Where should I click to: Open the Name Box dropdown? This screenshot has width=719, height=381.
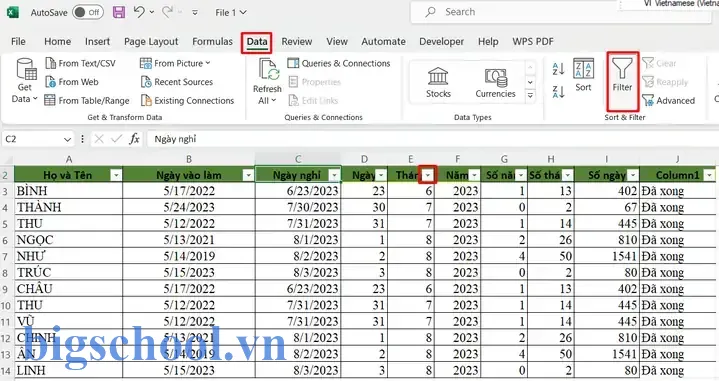(x=67, y=139)
